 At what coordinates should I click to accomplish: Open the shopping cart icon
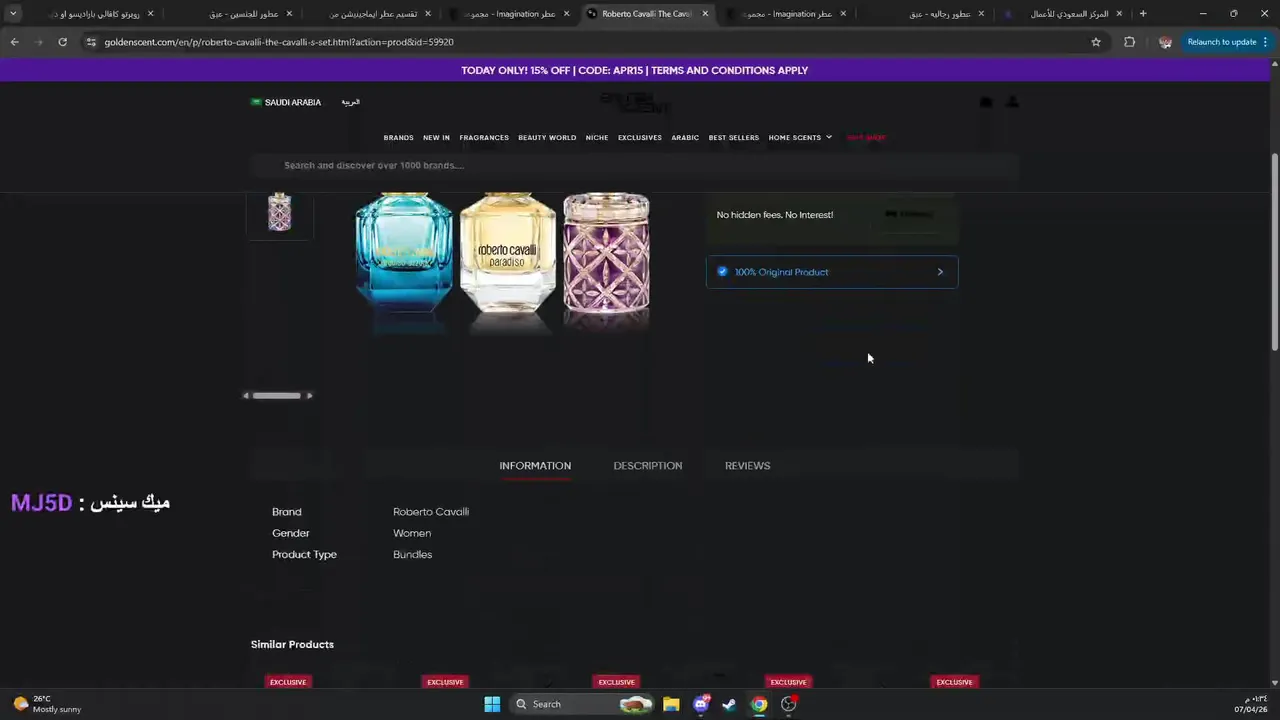point(986,102)
